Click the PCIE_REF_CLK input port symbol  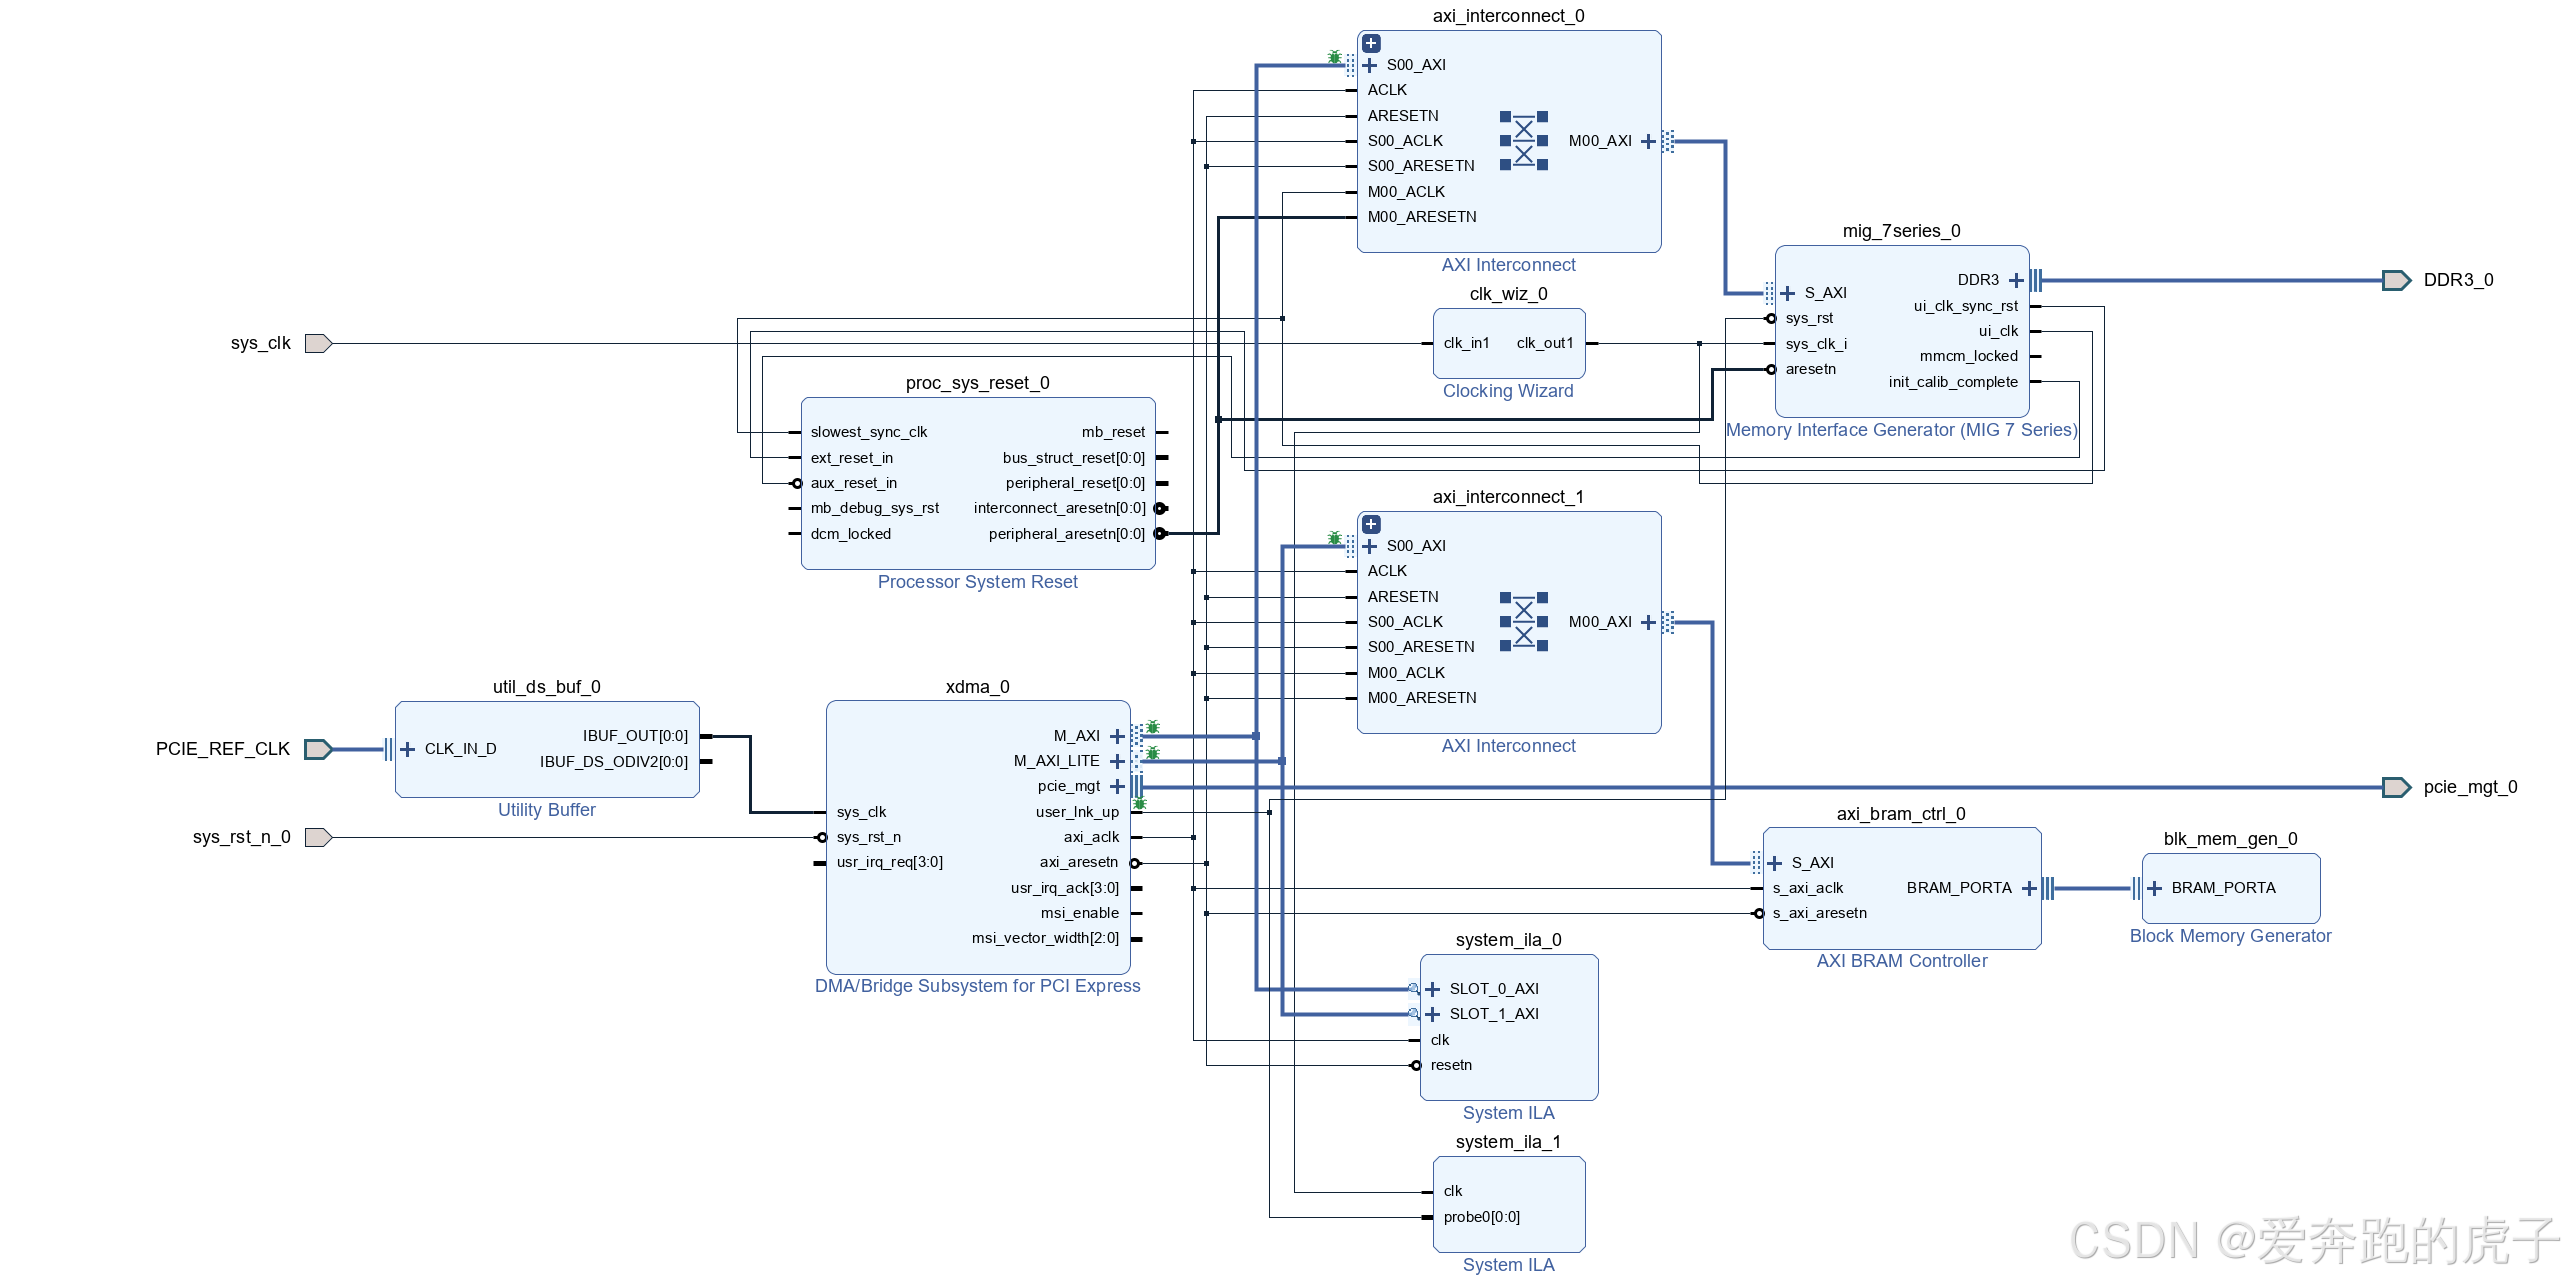(x=317, y=750)
